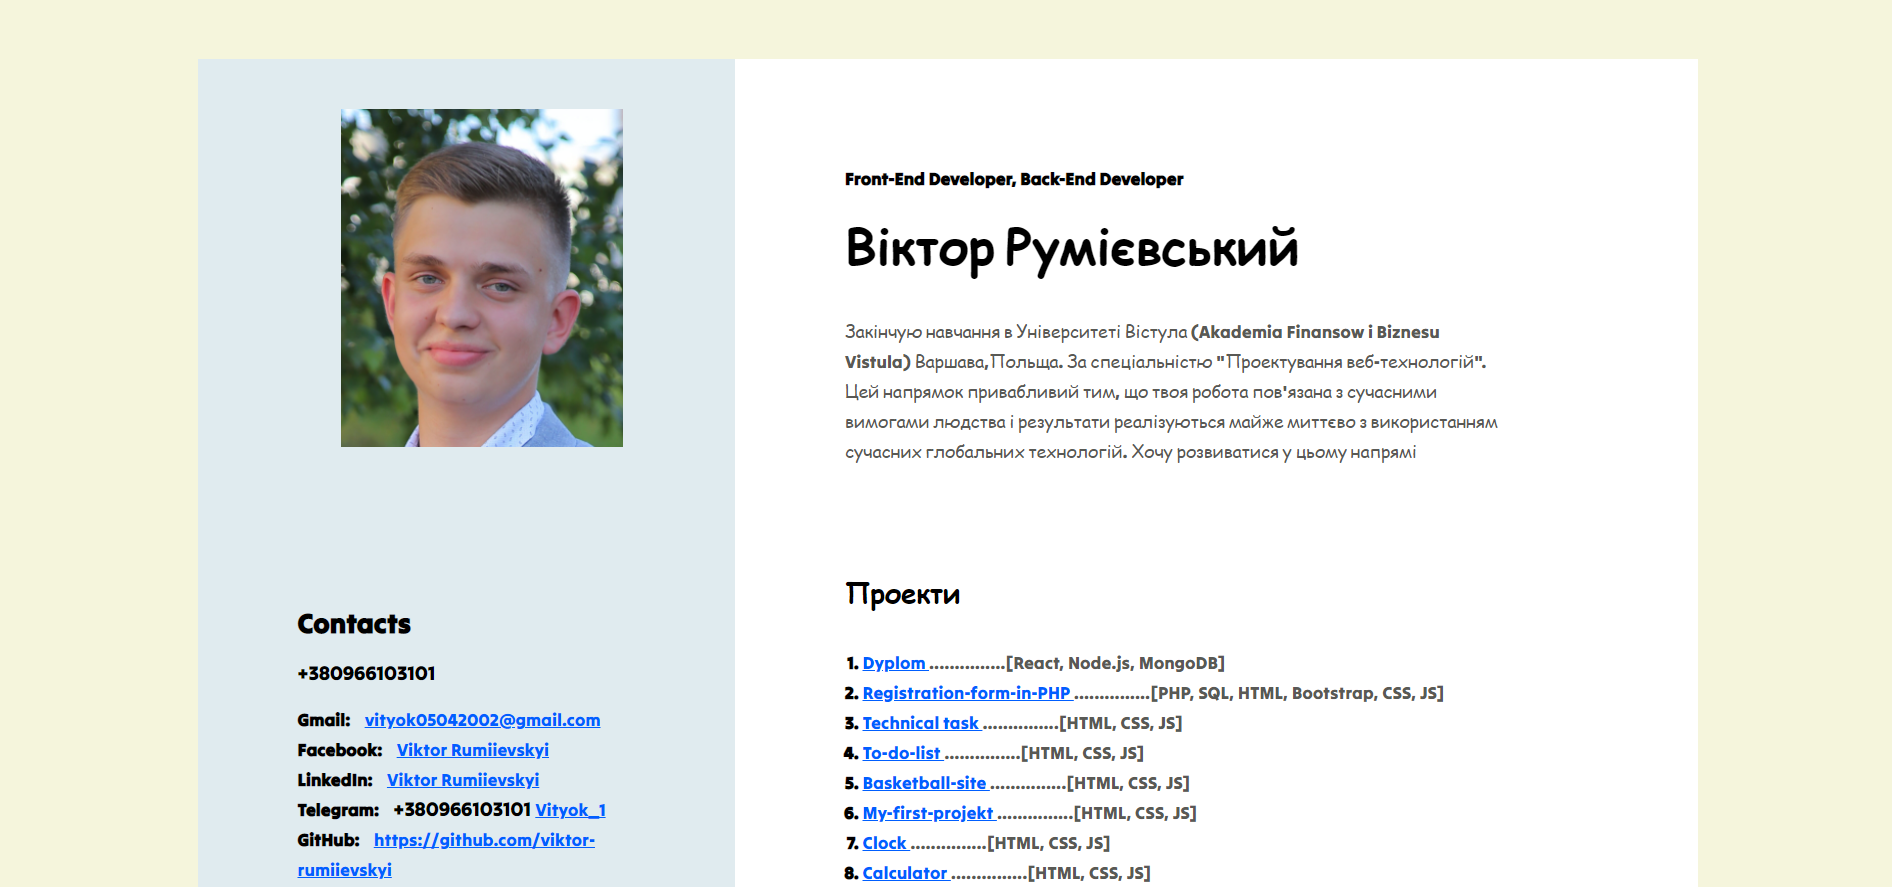The width and height of the screenshot is (1892, 887).
Task: Open the Technical task project link
Action: coord(922,723)
